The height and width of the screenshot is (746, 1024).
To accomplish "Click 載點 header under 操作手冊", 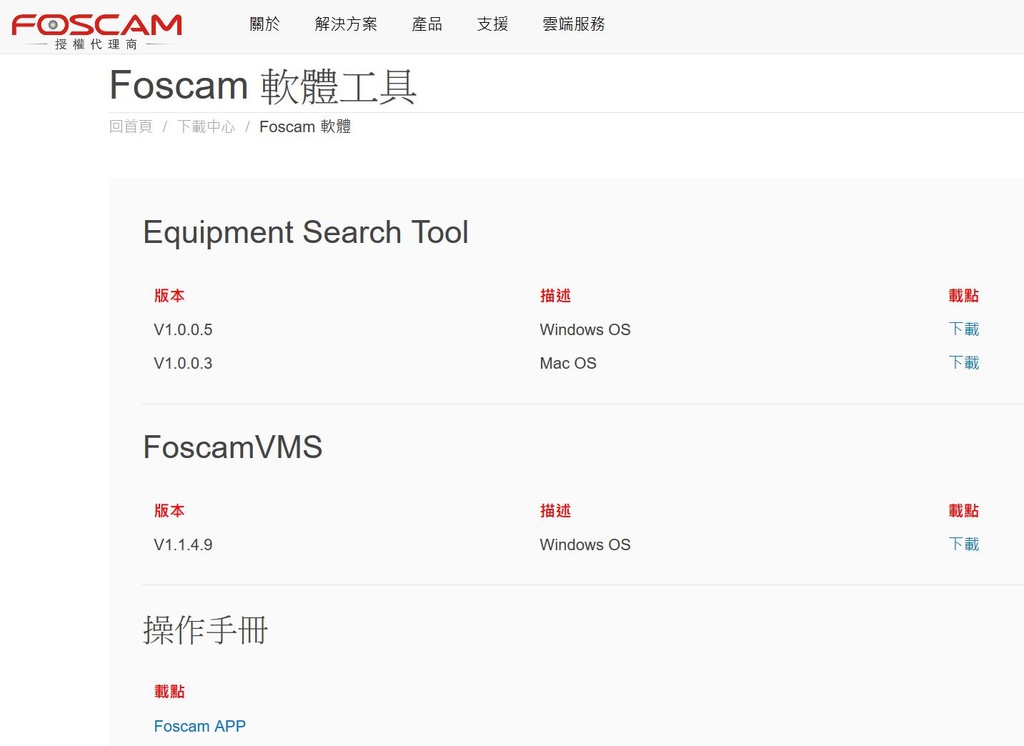I will click(169, 691).
